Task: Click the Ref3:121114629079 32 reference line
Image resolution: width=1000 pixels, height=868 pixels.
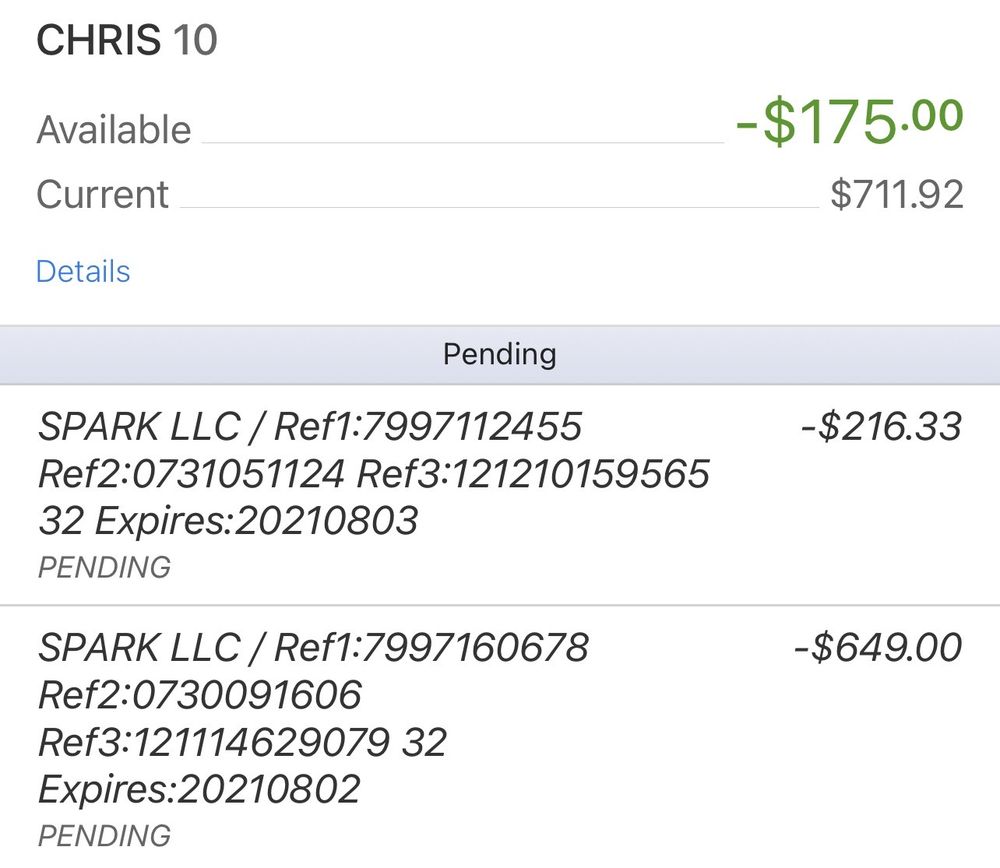Action: 242,742
